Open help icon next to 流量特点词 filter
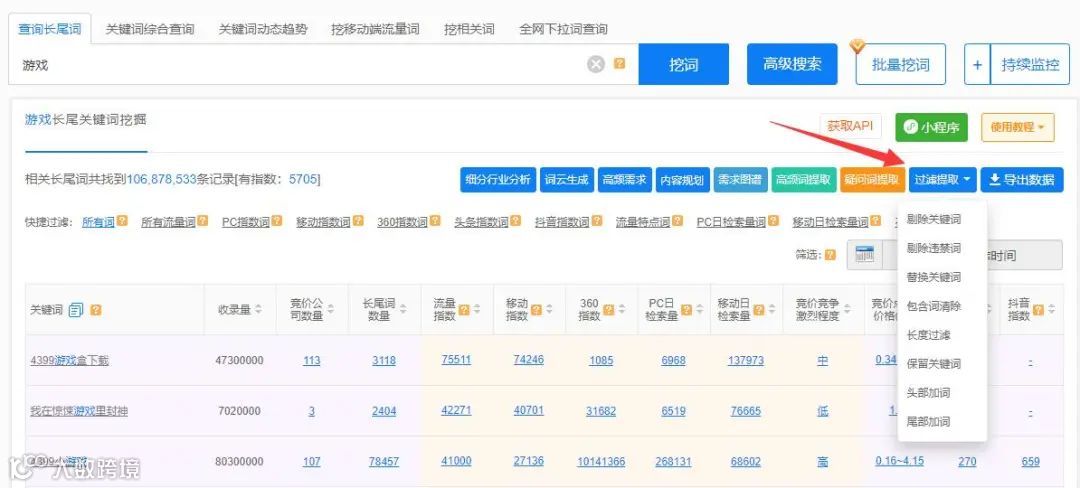The image size is (1080, 488). (x=678, y=221)
